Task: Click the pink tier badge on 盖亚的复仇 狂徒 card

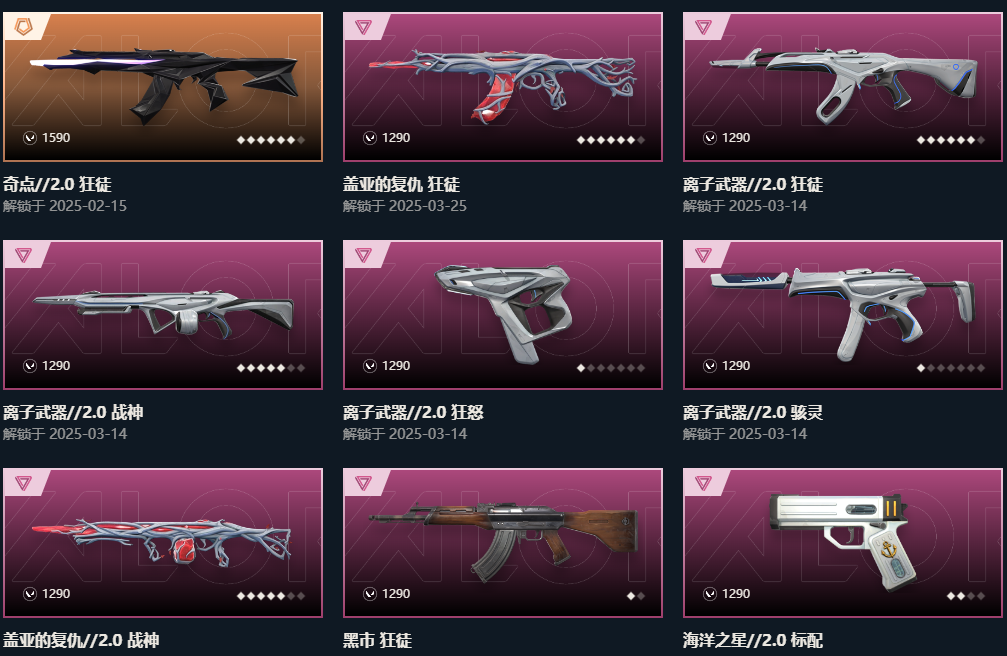Action: pyautogui.click(x=363, y=27)
